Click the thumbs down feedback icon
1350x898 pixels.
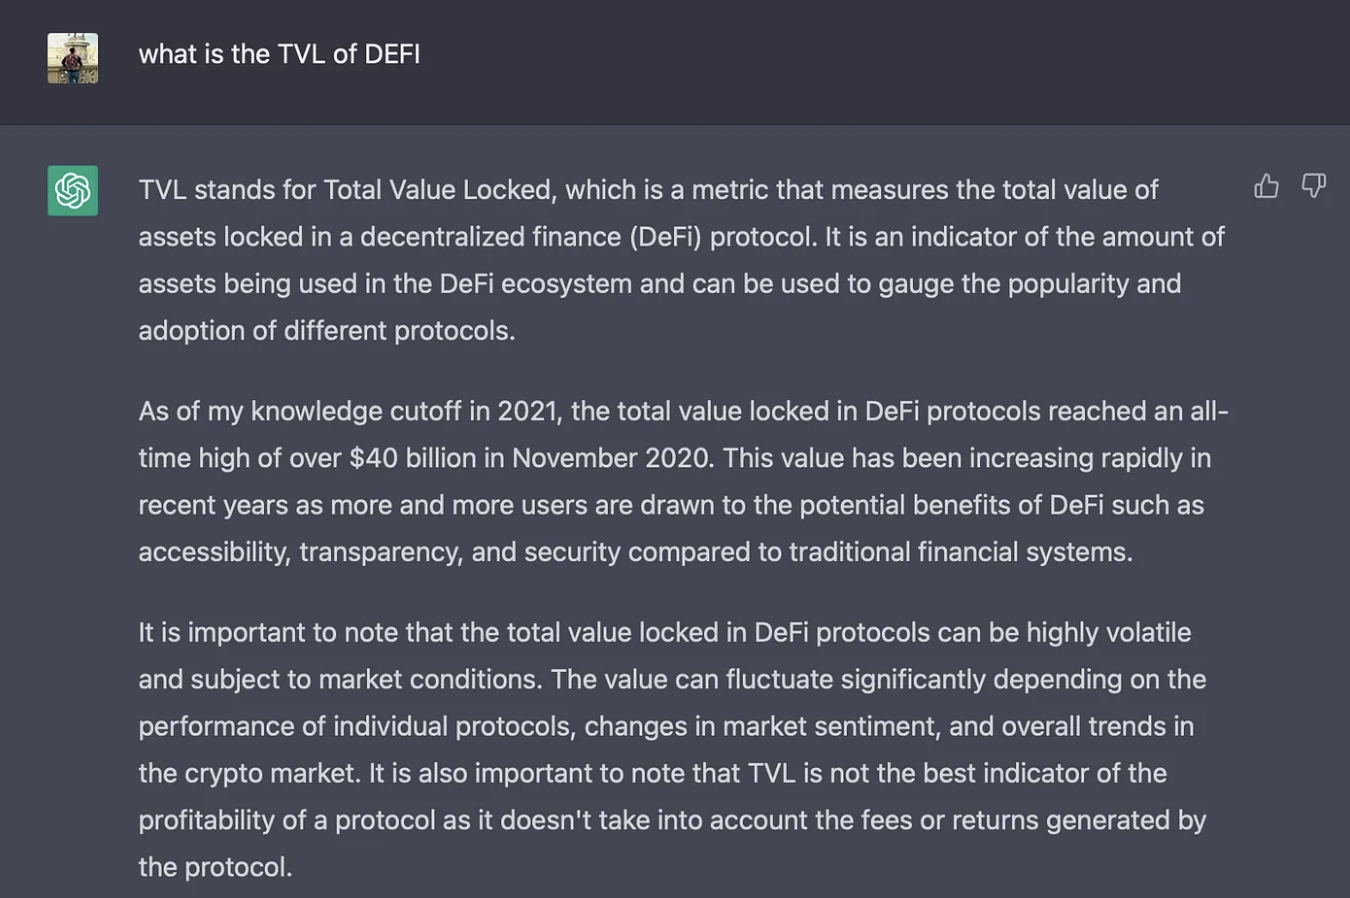(1313, 186)
